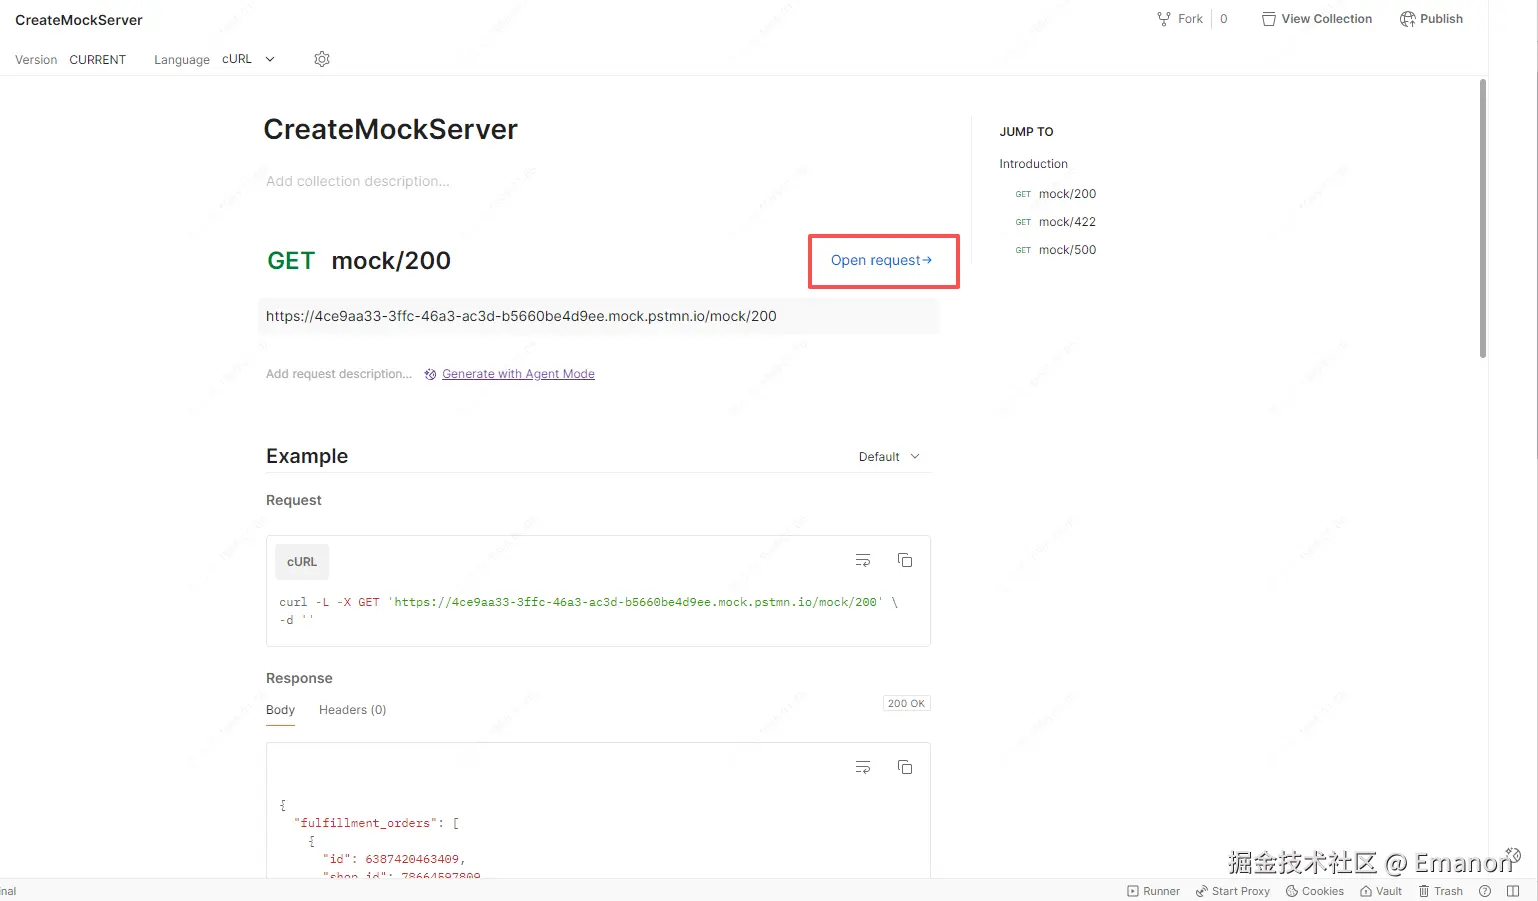Jump to GET mock/500
Image resolution: width=1538 pixels, height=901 pixels.
coord(1056,250)
